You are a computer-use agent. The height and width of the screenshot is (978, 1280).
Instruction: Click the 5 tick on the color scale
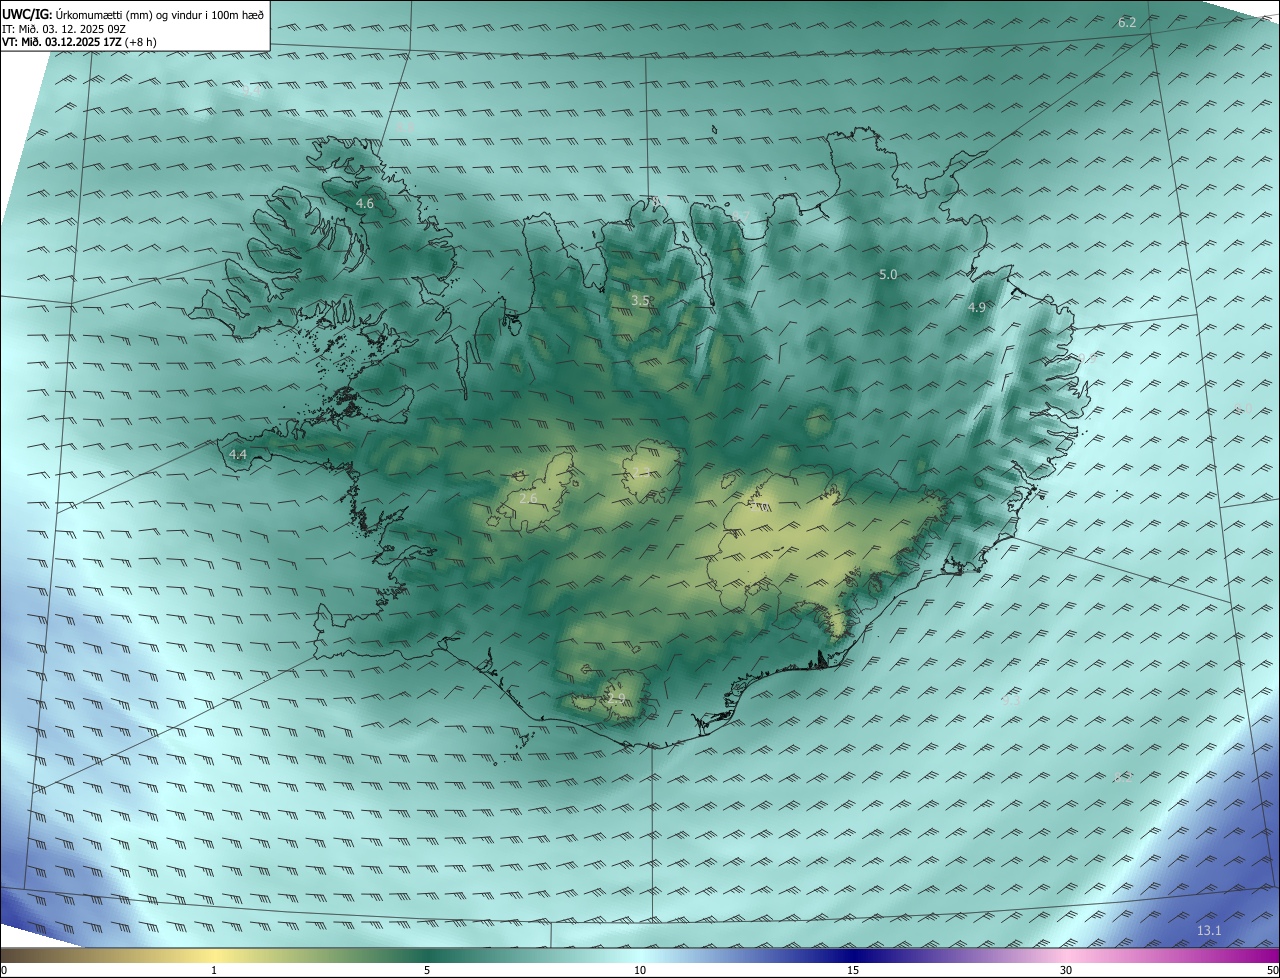(427, 970)
